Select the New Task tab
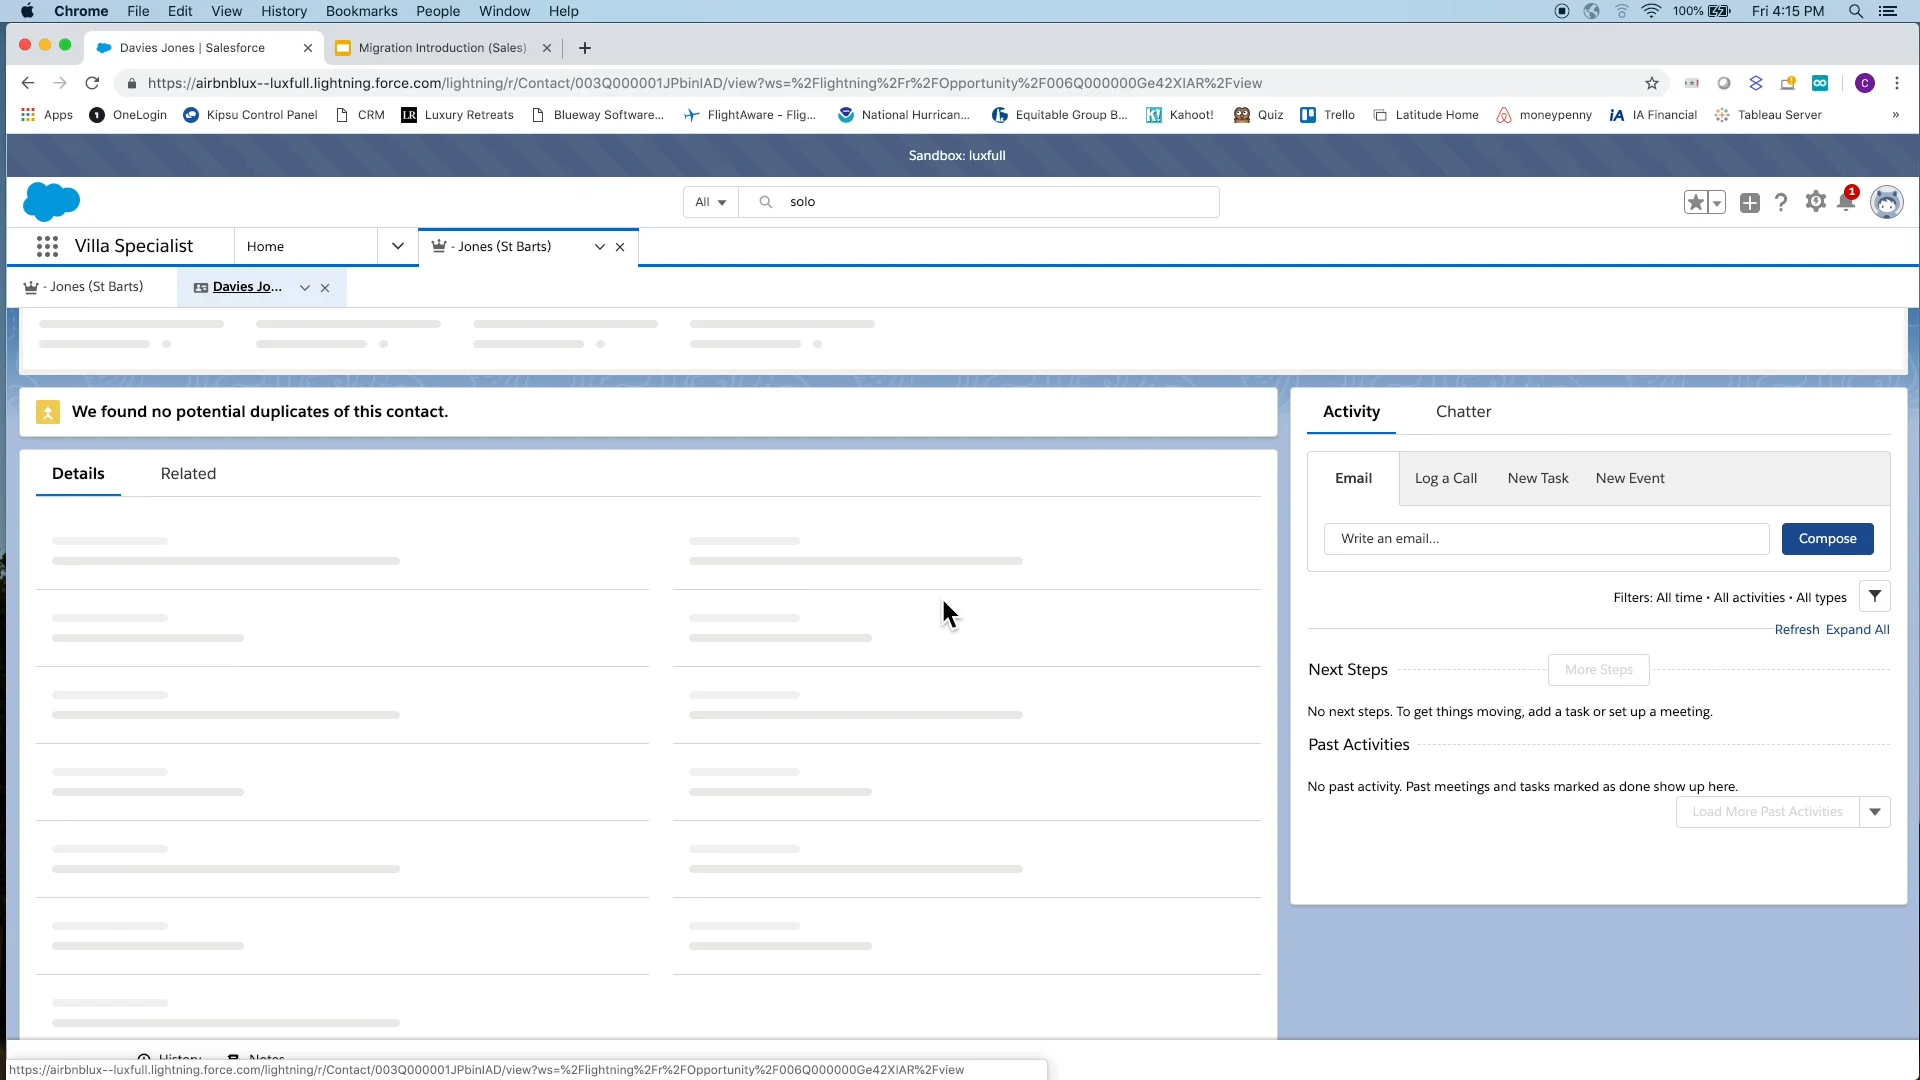Viewport: 1920px width, 1080px height. tap(1538, 479)
